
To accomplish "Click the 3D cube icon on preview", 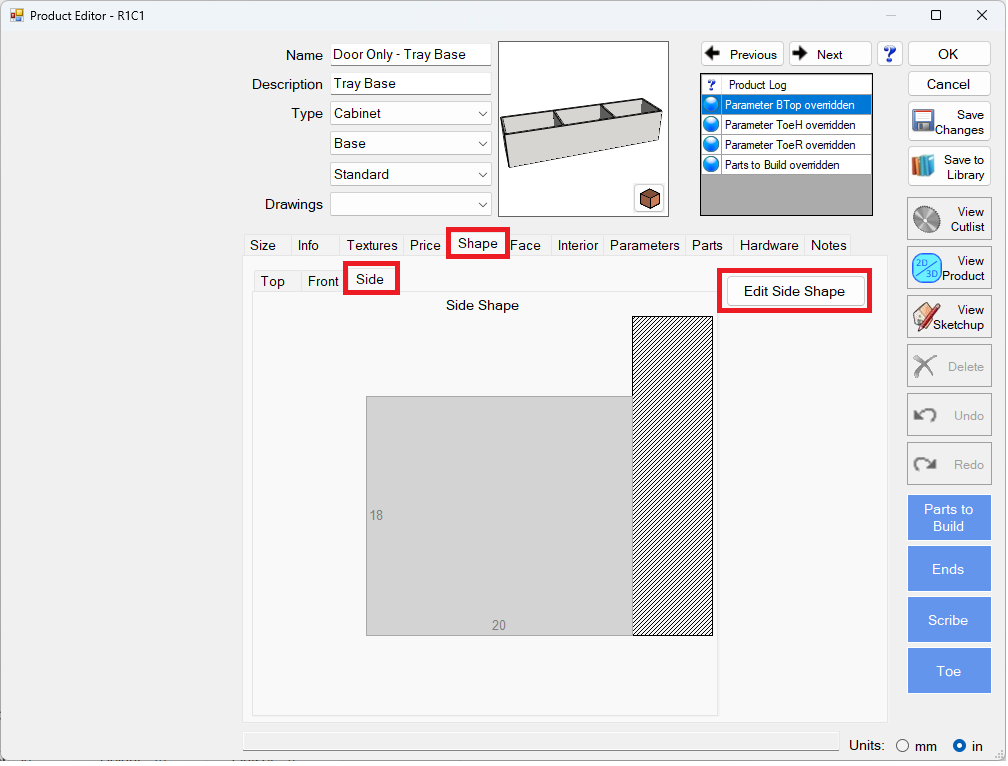I will 649,198.
